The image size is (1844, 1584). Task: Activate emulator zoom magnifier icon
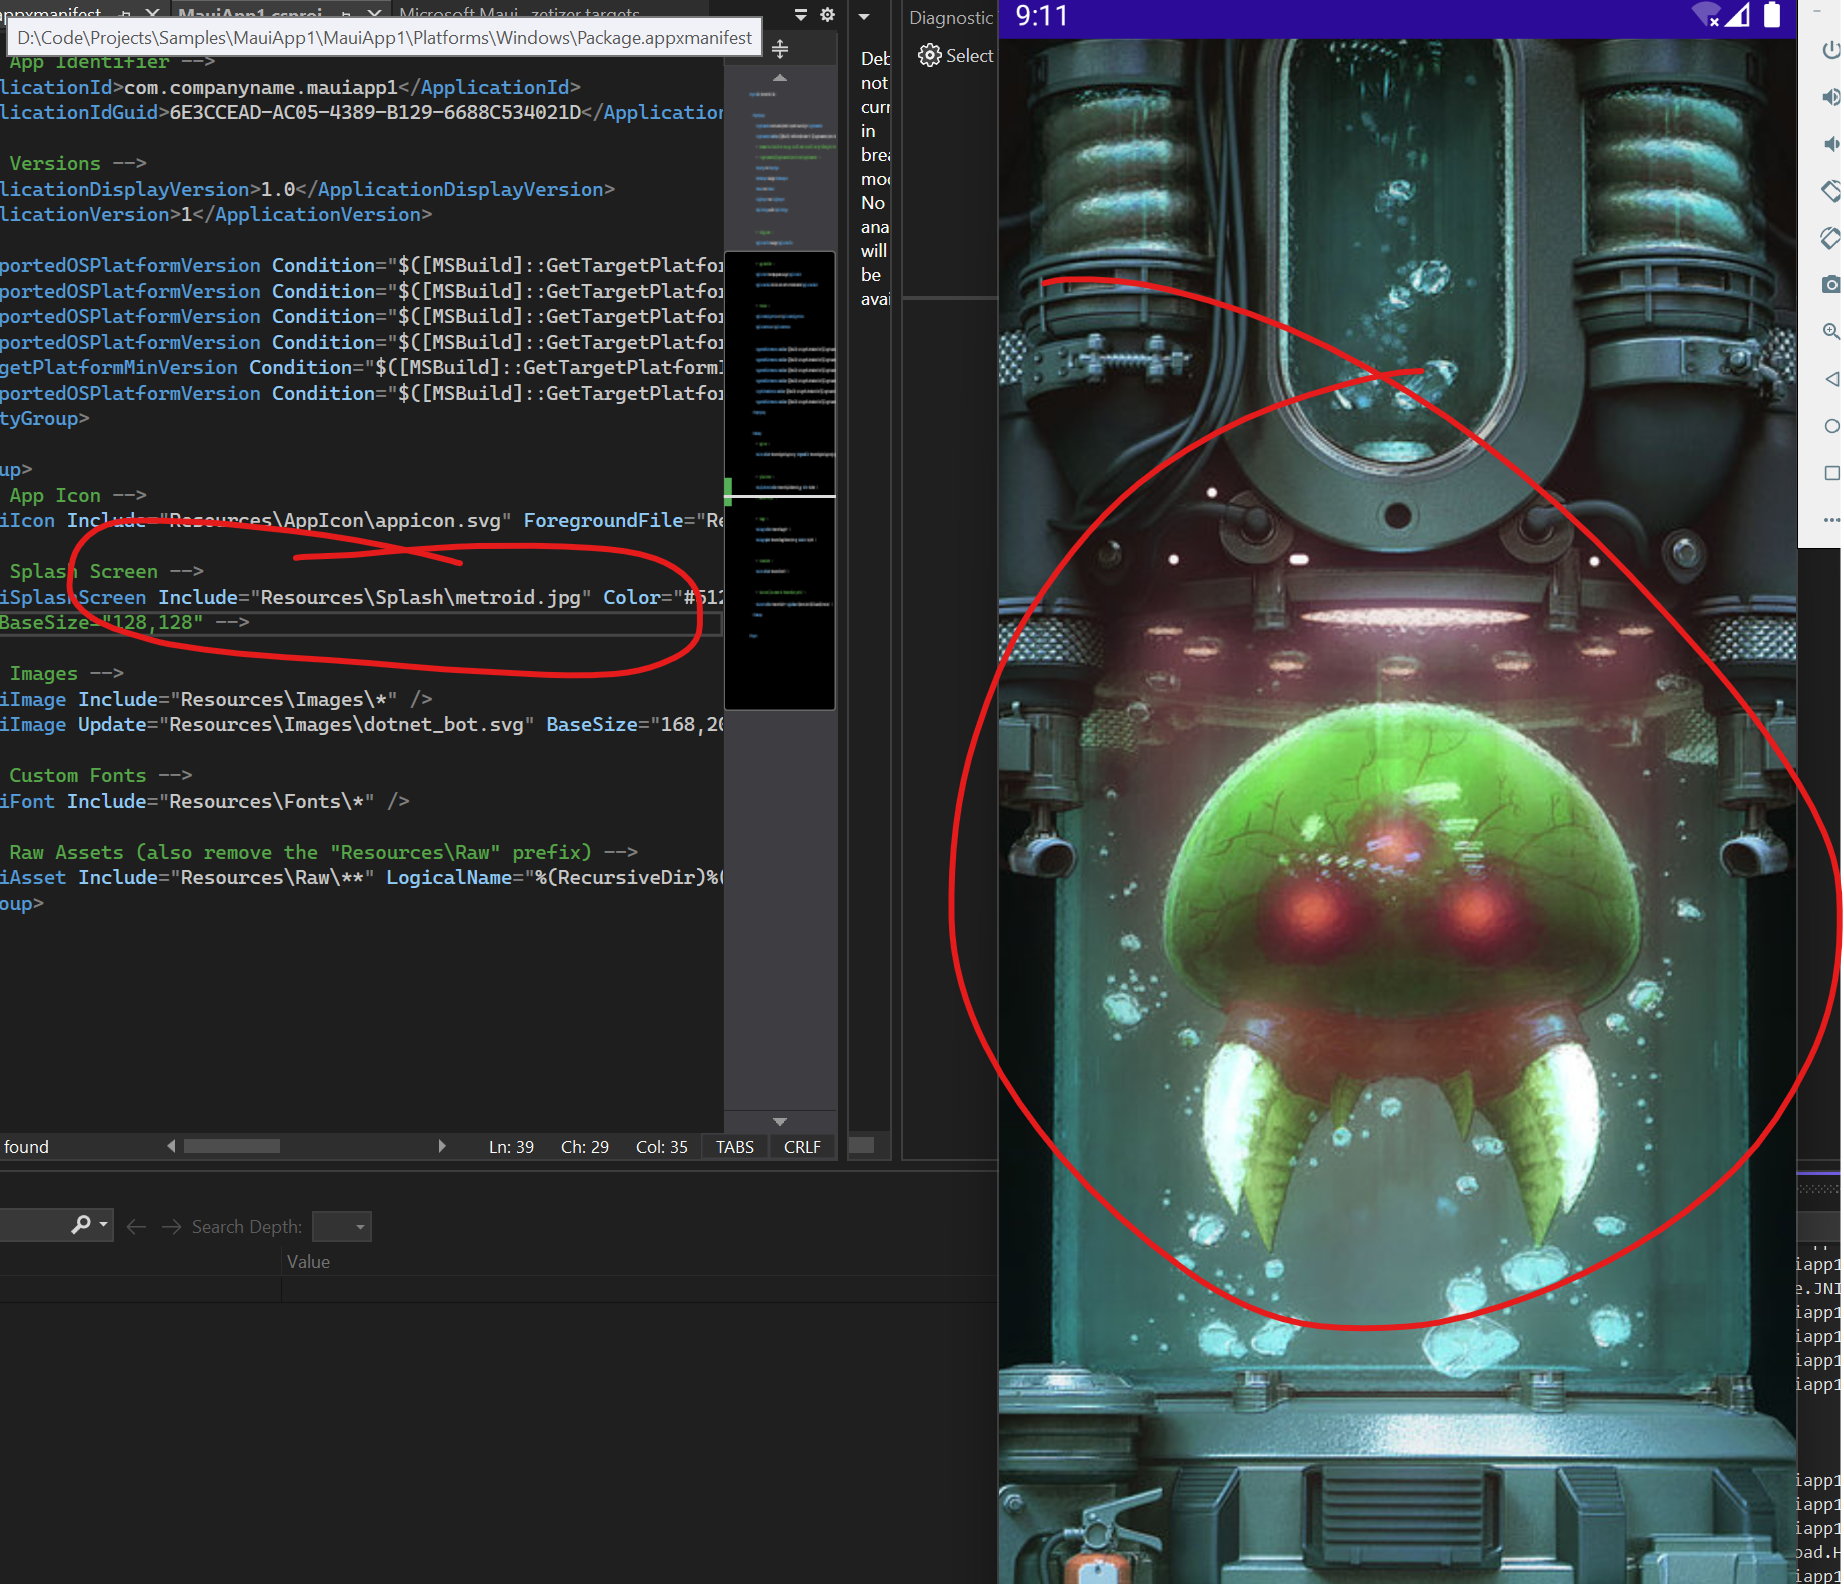click(1831, 331)
